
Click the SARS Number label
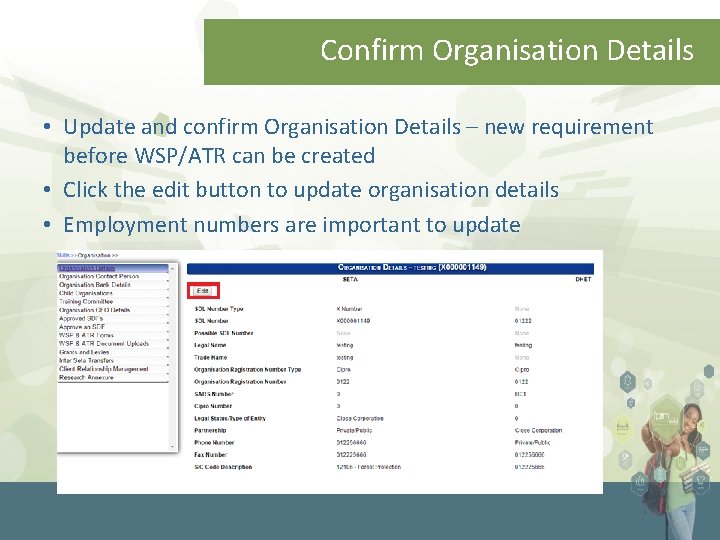tap(214, 394)
